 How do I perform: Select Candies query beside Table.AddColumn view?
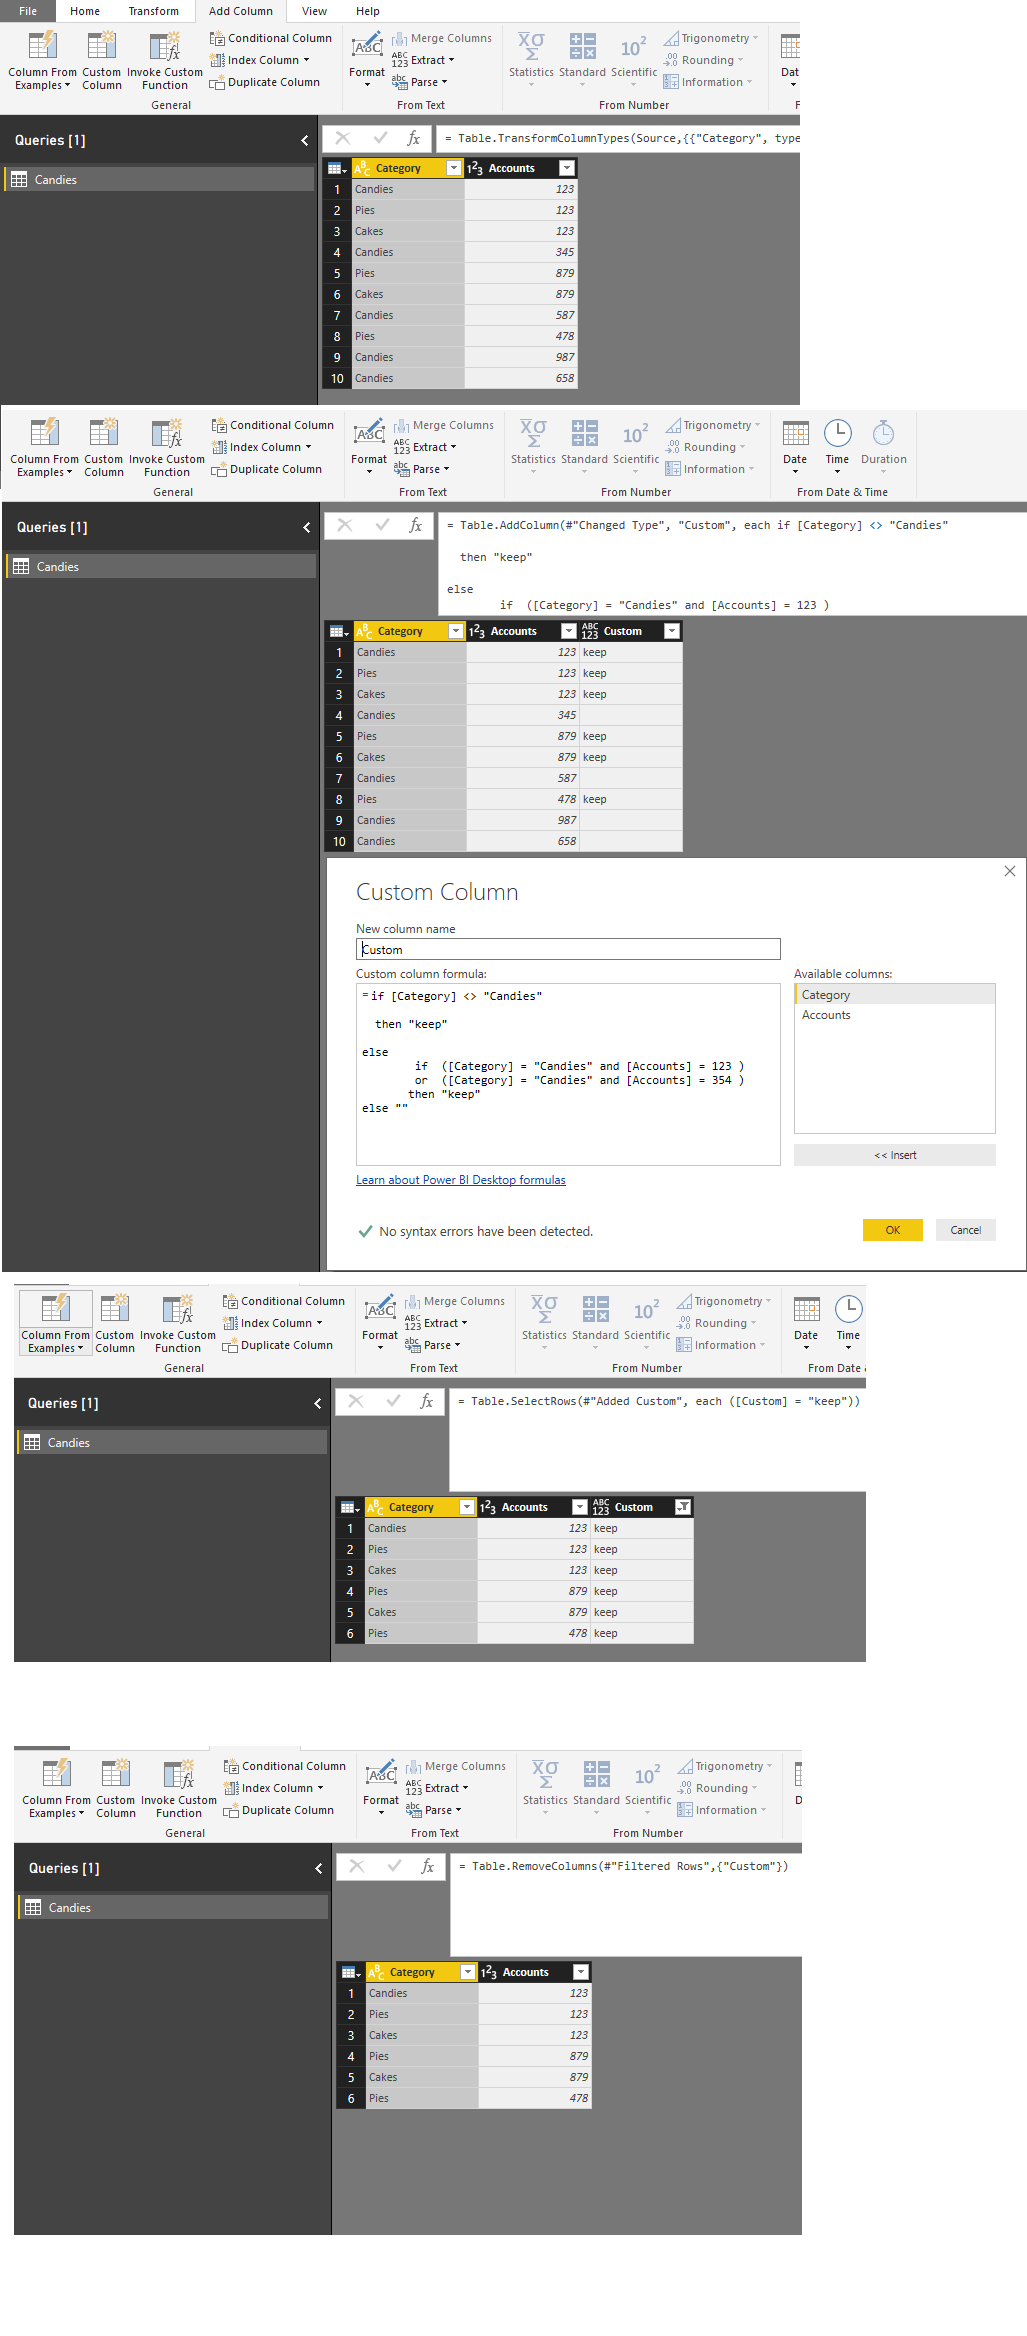tap(161, 567)
